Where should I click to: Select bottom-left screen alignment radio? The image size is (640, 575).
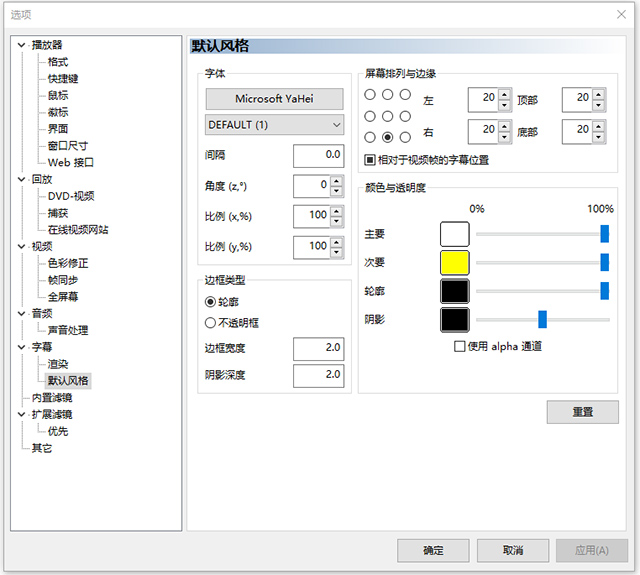pos(370,137)
